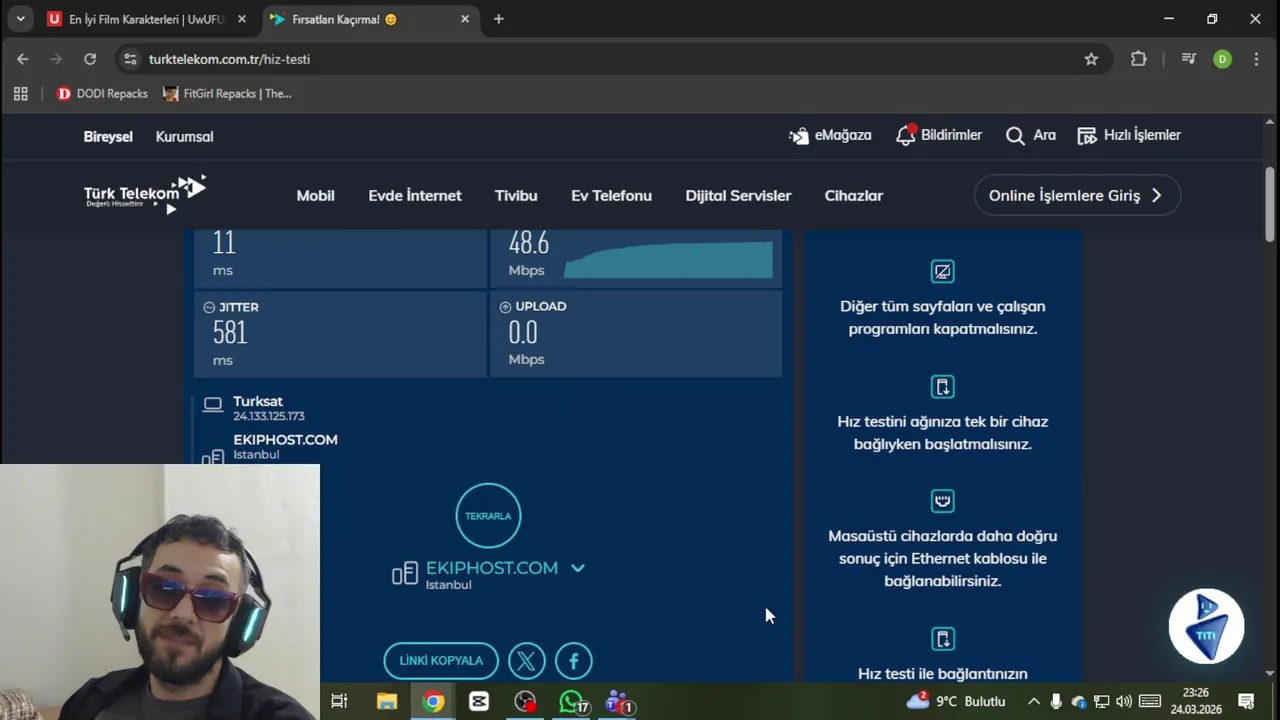1280x720 pixels.
Task: Open the Cihazlar menu
Action: click(854, 196)
